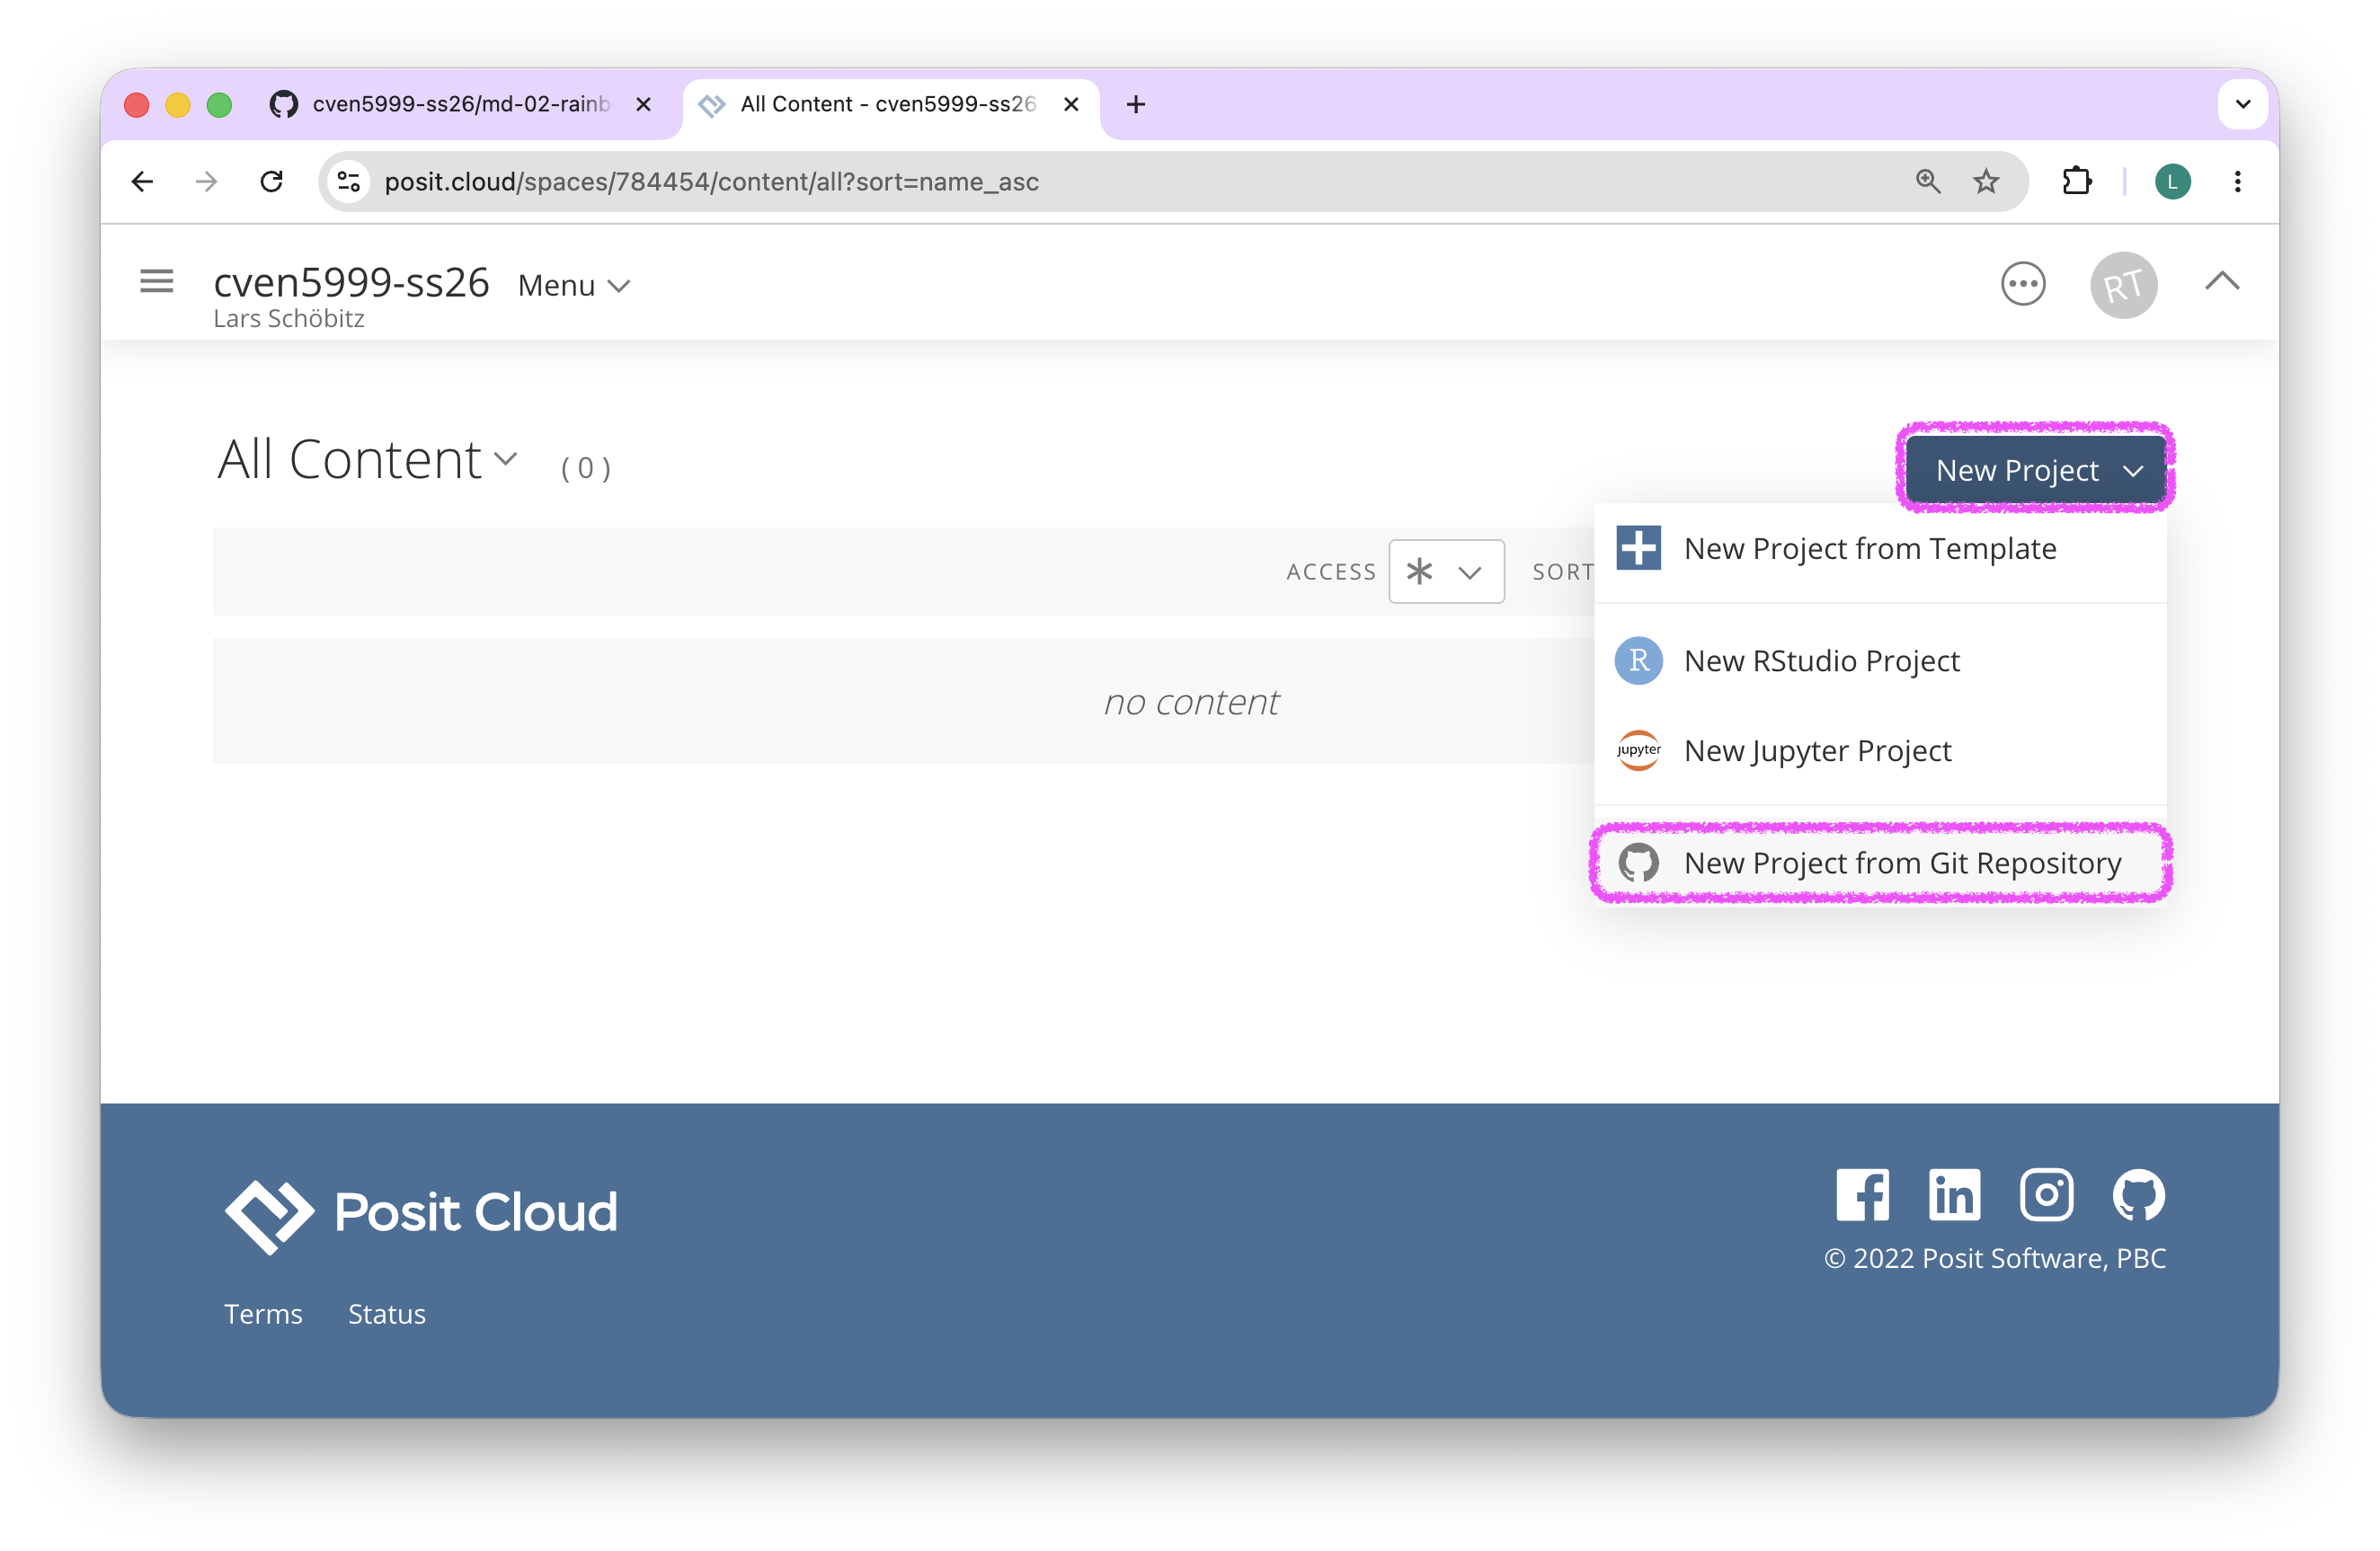Open the green L Chrome profile icon
The width and height of the screenshot is (2380, 1551).
coord(2172,181)
